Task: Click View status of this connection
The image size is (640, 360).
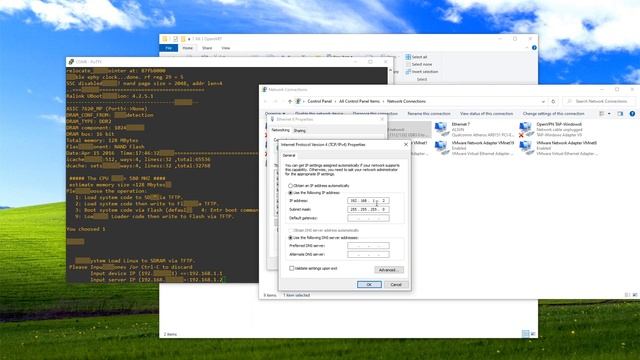Action: coord(486,113)
